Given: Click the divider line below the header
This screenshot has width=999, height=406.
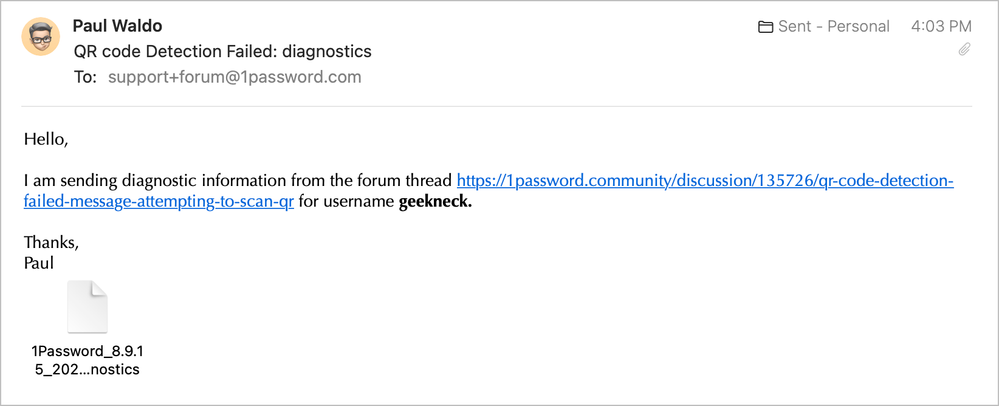Looking at the screenshot, I should pyautogui.click(x=498, y=106).
